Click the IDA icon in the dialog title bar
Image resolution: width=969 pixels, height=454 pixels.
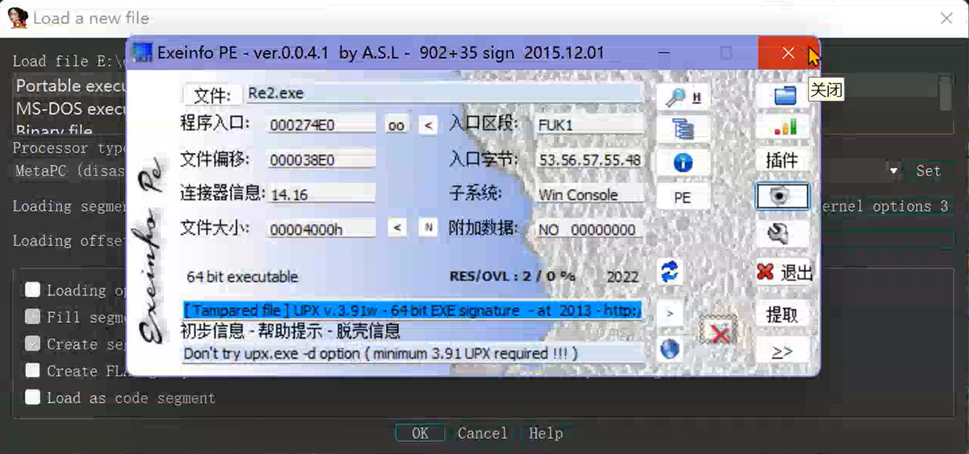click(x=19, y=19)
